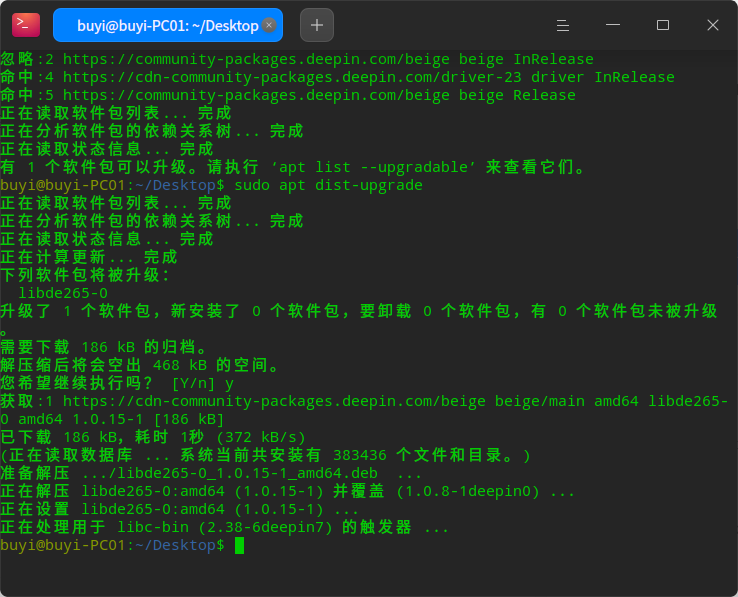
Task: Click the 'apt list --upgradable' text
Action: [373, 167]
